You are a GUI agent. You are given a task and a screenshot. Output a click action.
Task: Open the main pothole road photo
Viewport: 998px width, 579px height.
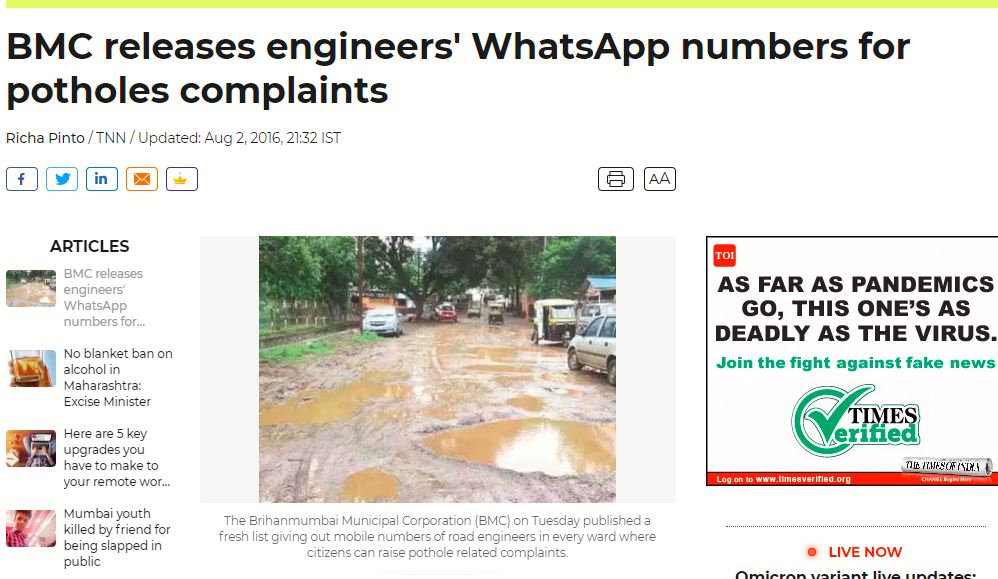point(437,369)
